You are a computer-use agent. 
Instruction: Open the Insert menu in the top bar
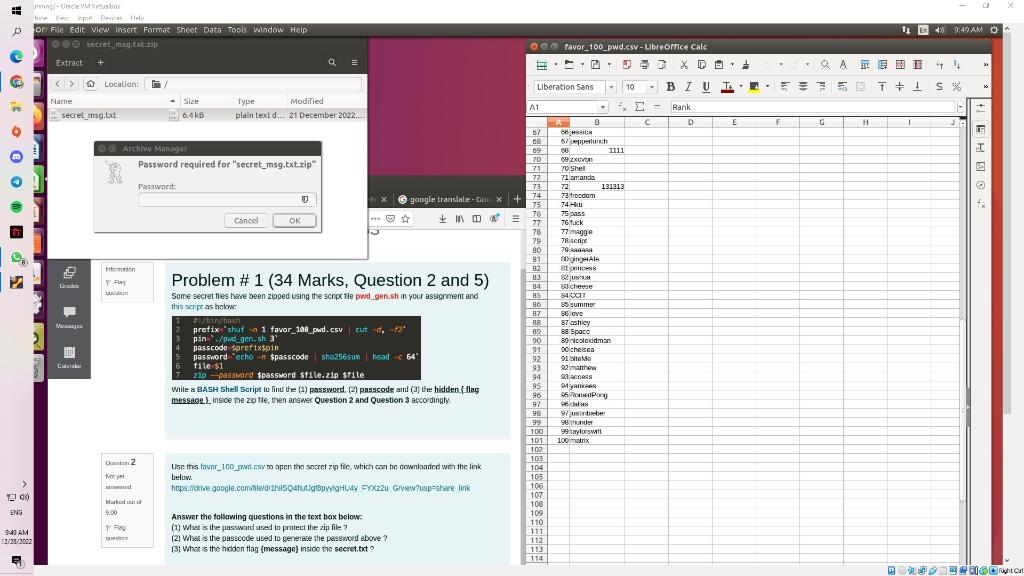[126, 30]
